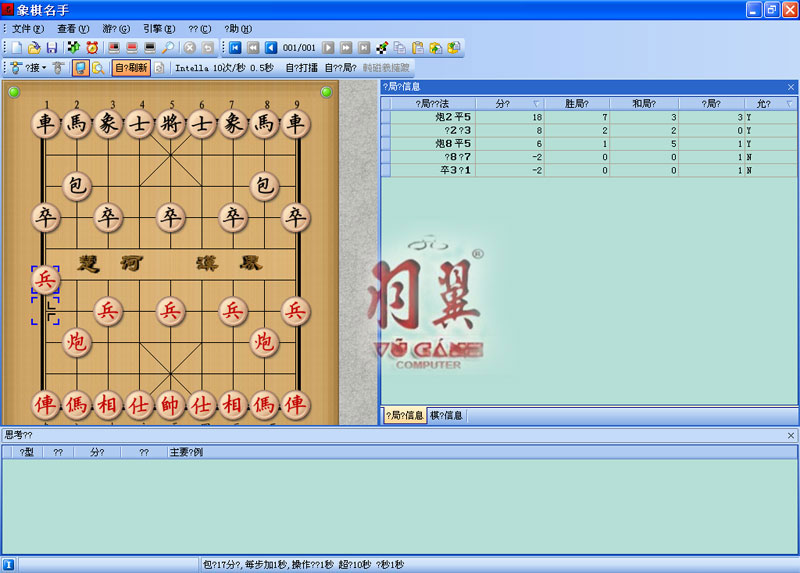Toggle the blue monitor screen icon
Image resolution: width=800 pixels, height=573 pixels.
pyautogui.click(x=80, y=68)
